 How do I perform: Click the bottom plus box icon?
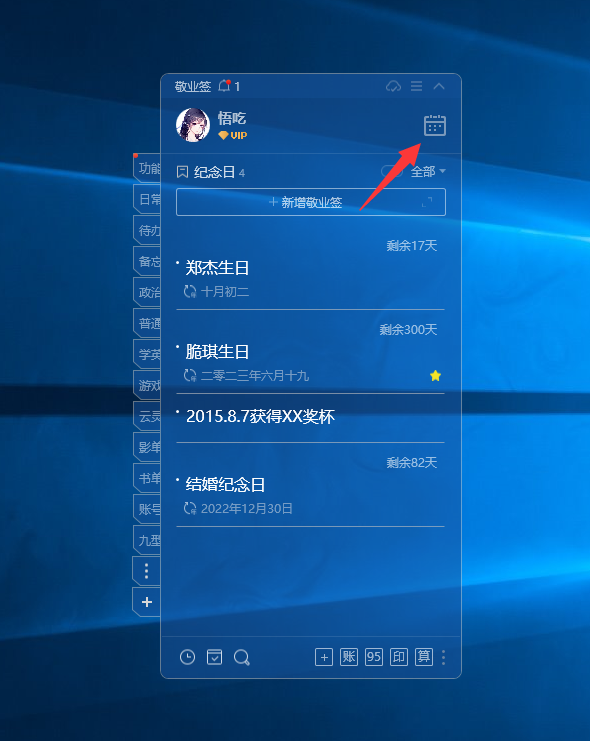(x=324, y=657)
